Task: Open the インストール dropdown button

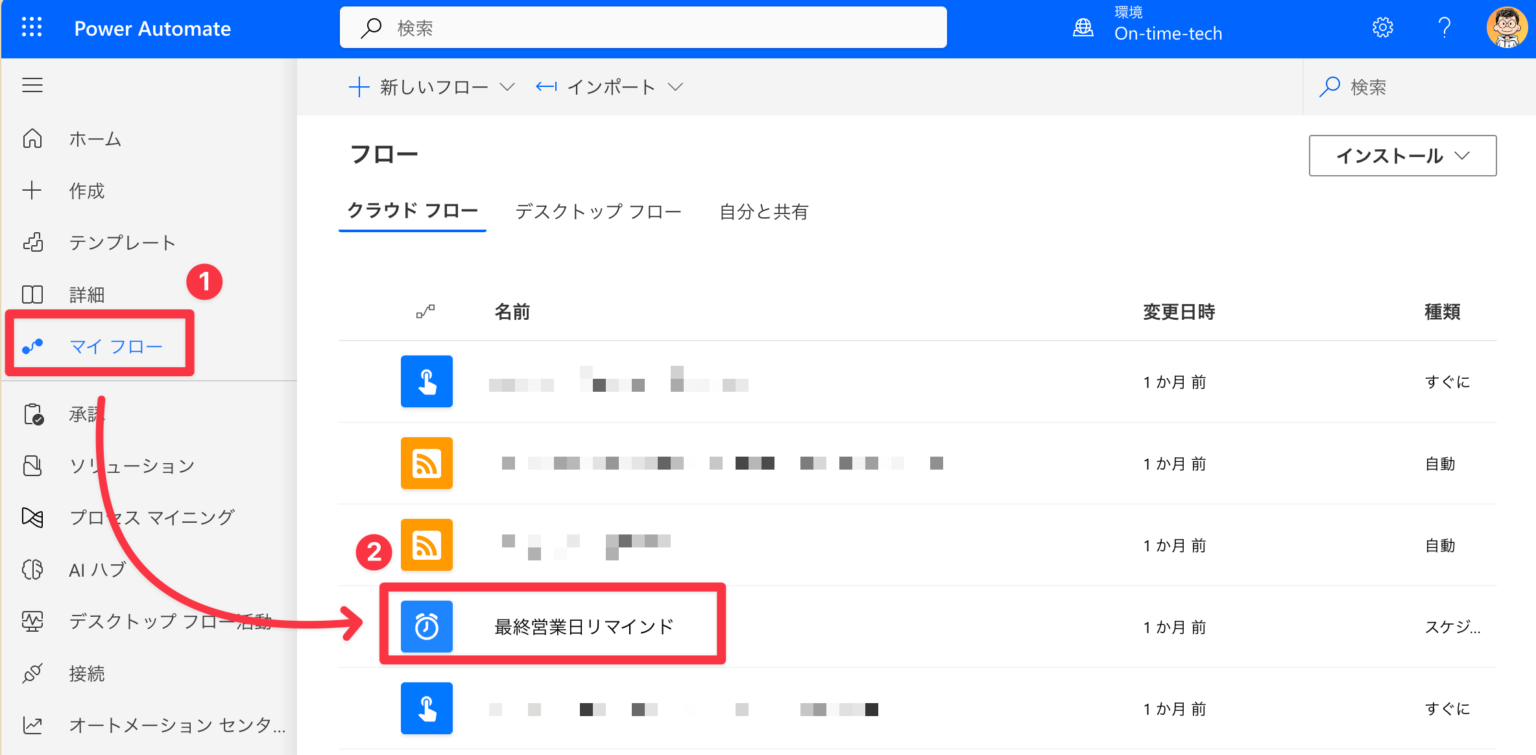Action: click(x=1402, y=156)
